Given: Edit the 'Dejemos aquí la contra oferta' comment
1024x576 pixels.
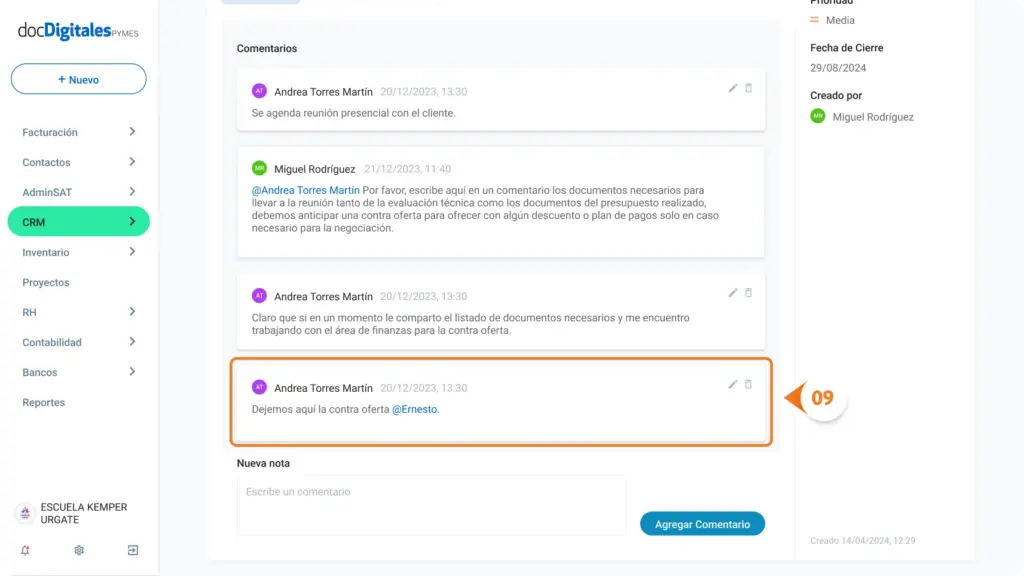Looking at the screenshot, I should pos(733,385).
